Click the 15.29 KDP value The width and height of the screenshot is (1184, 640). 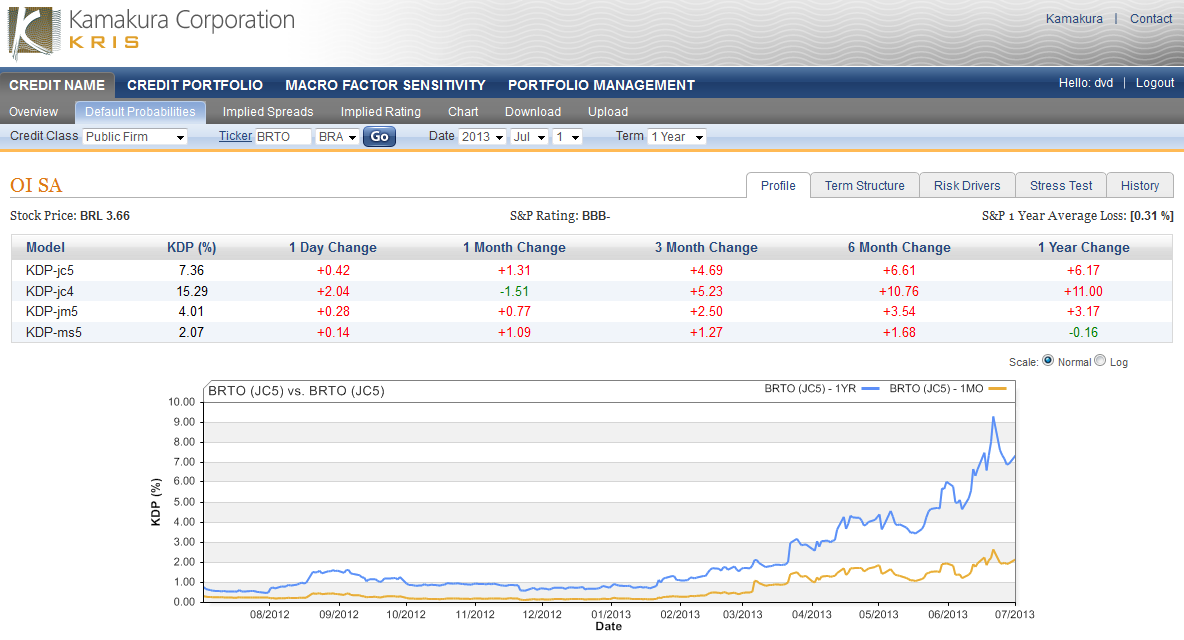192,291
